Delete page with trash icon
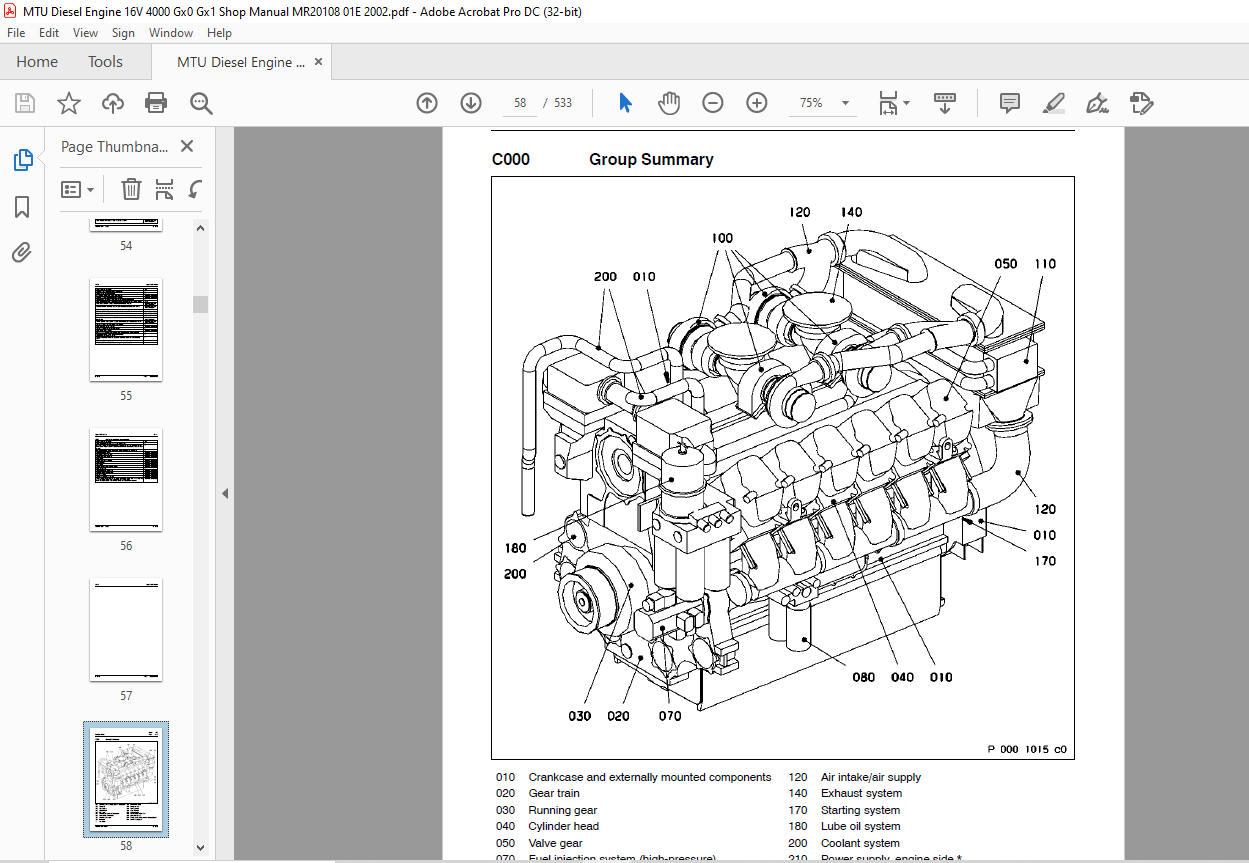 pos(131,189)
